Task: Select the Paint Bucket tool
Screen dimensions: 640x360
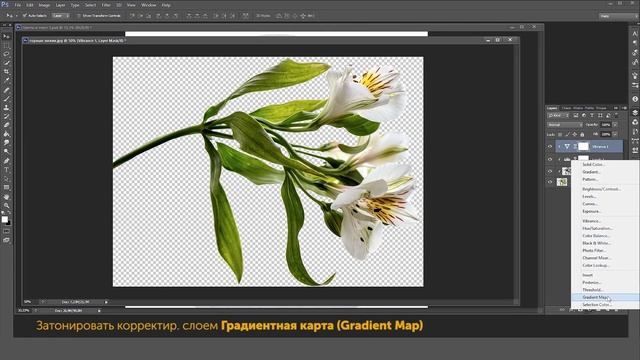Action: click(x=6, y=134)
